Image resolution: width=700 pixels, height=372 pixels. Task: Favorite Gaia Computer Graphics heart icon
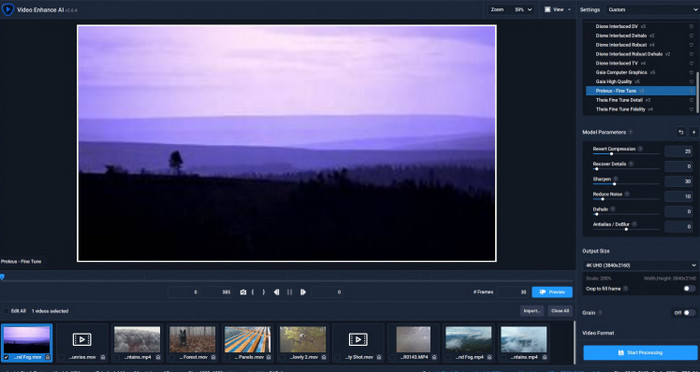tap(692, 72)
